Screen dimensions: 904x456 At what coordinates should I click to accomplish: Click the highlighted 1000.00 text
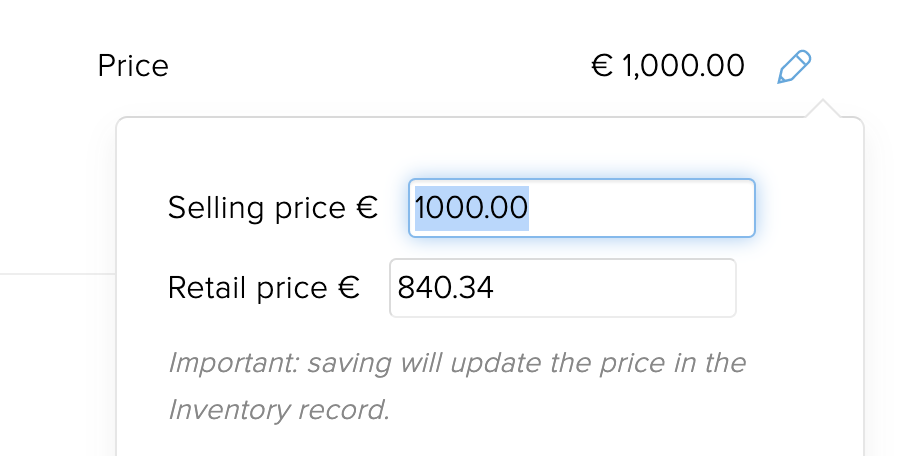(472, 208)
